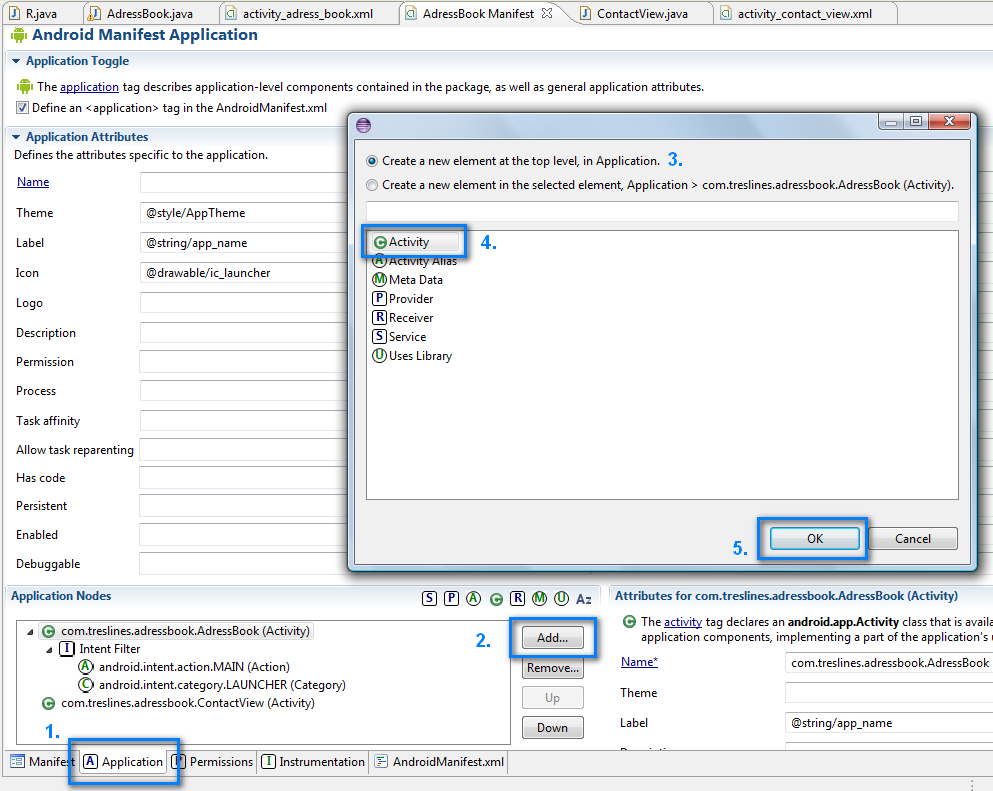
Task: Switch to the Instrumentation bottom tab
Action: [x=313, y=761]
